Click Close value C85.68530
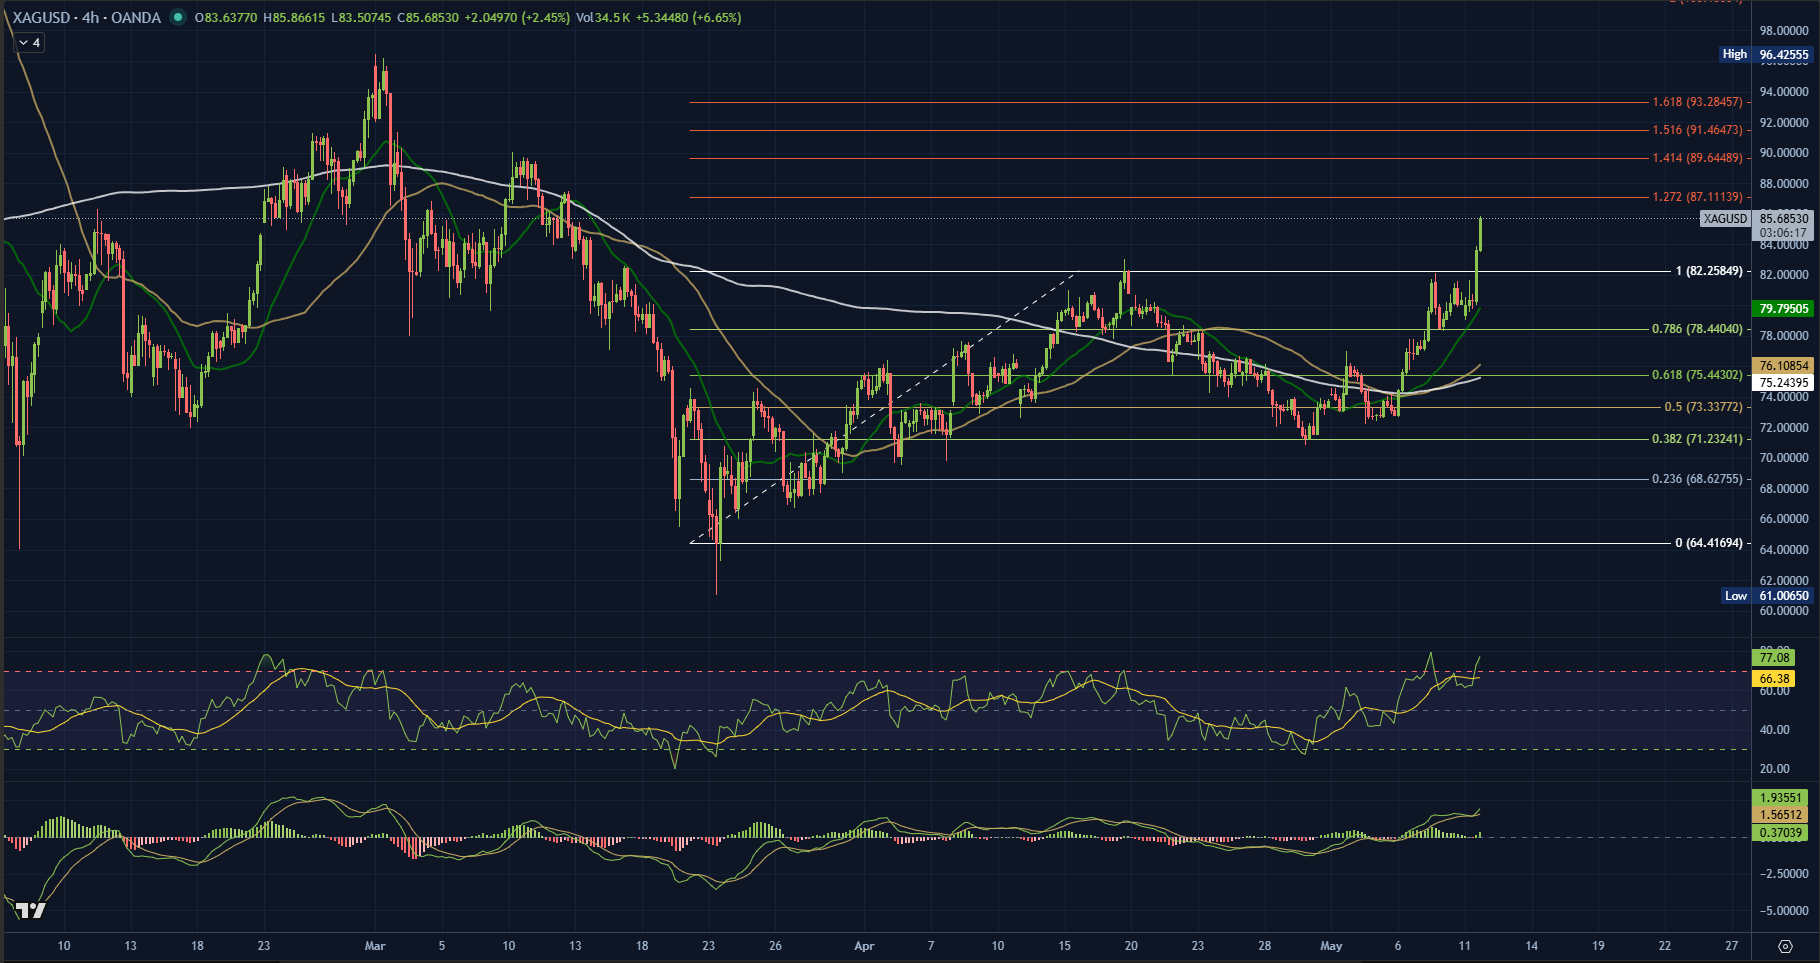The width and height of the screenshot is (1820, 963). pyautogui.click(x=428, y=17)
